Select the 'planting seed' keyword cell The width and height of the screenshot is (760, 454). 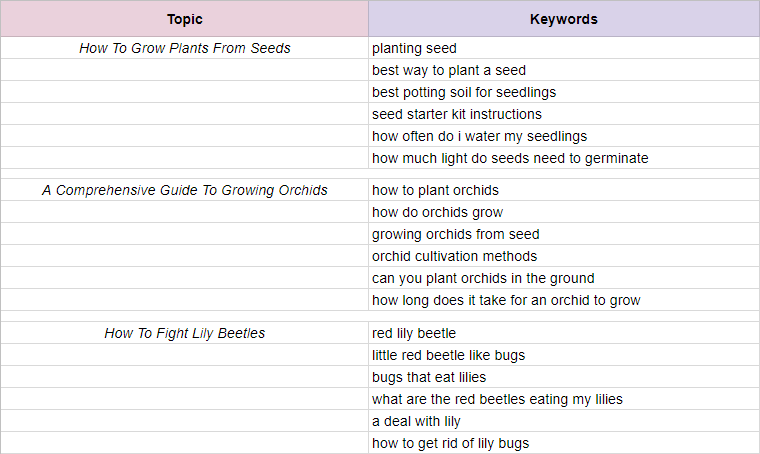(x=564, y=48)
